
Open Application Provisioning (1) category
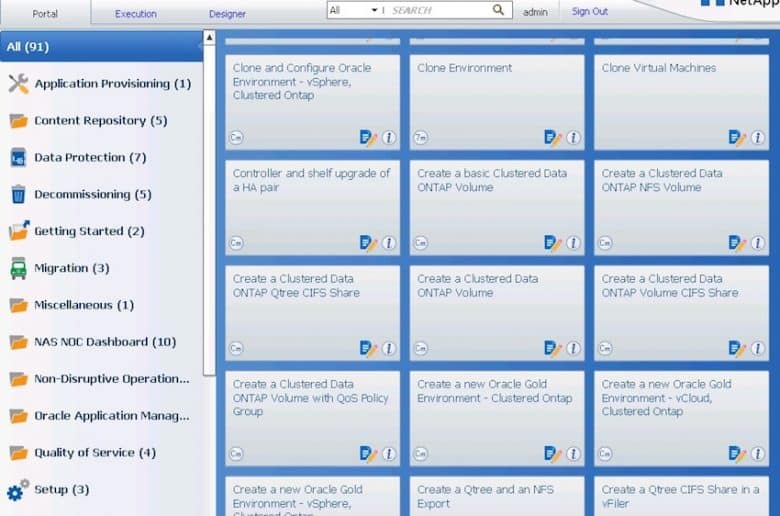tap(99, 84)
